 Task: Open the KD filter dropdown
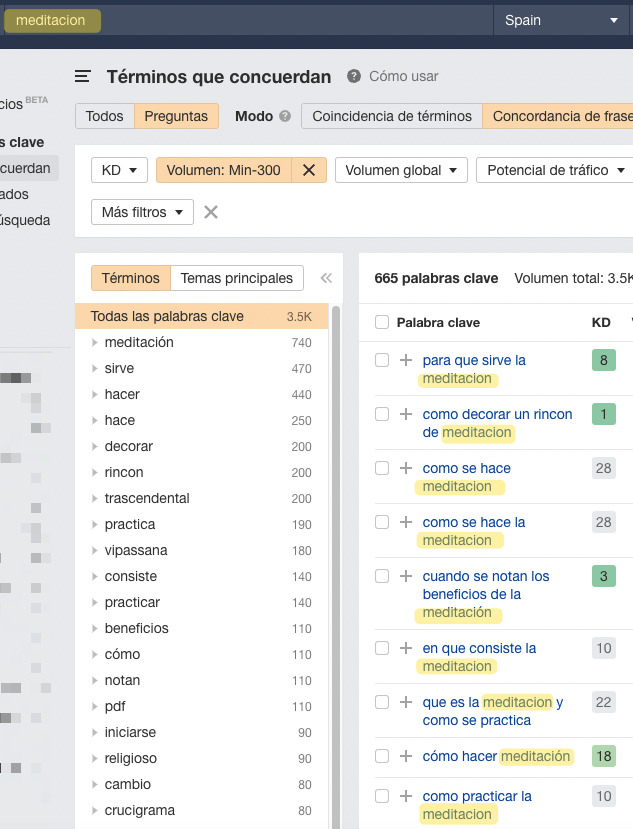[119, 170]
